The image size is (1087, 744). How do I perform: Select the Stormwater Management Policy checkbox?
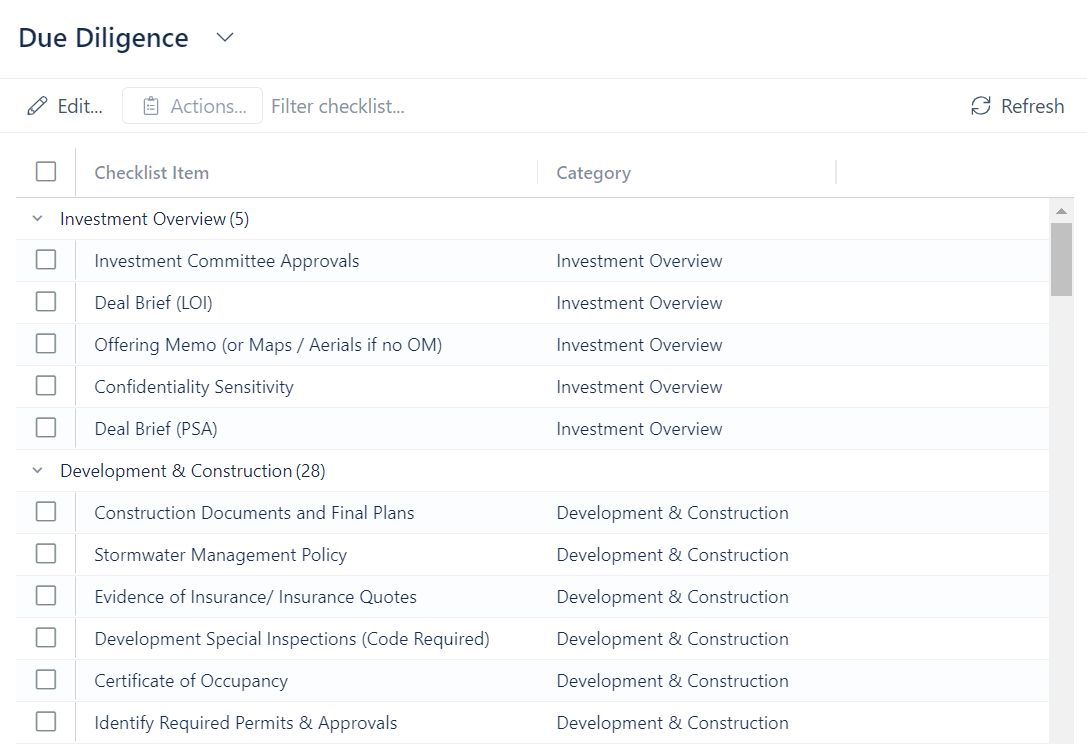[46, 554]
